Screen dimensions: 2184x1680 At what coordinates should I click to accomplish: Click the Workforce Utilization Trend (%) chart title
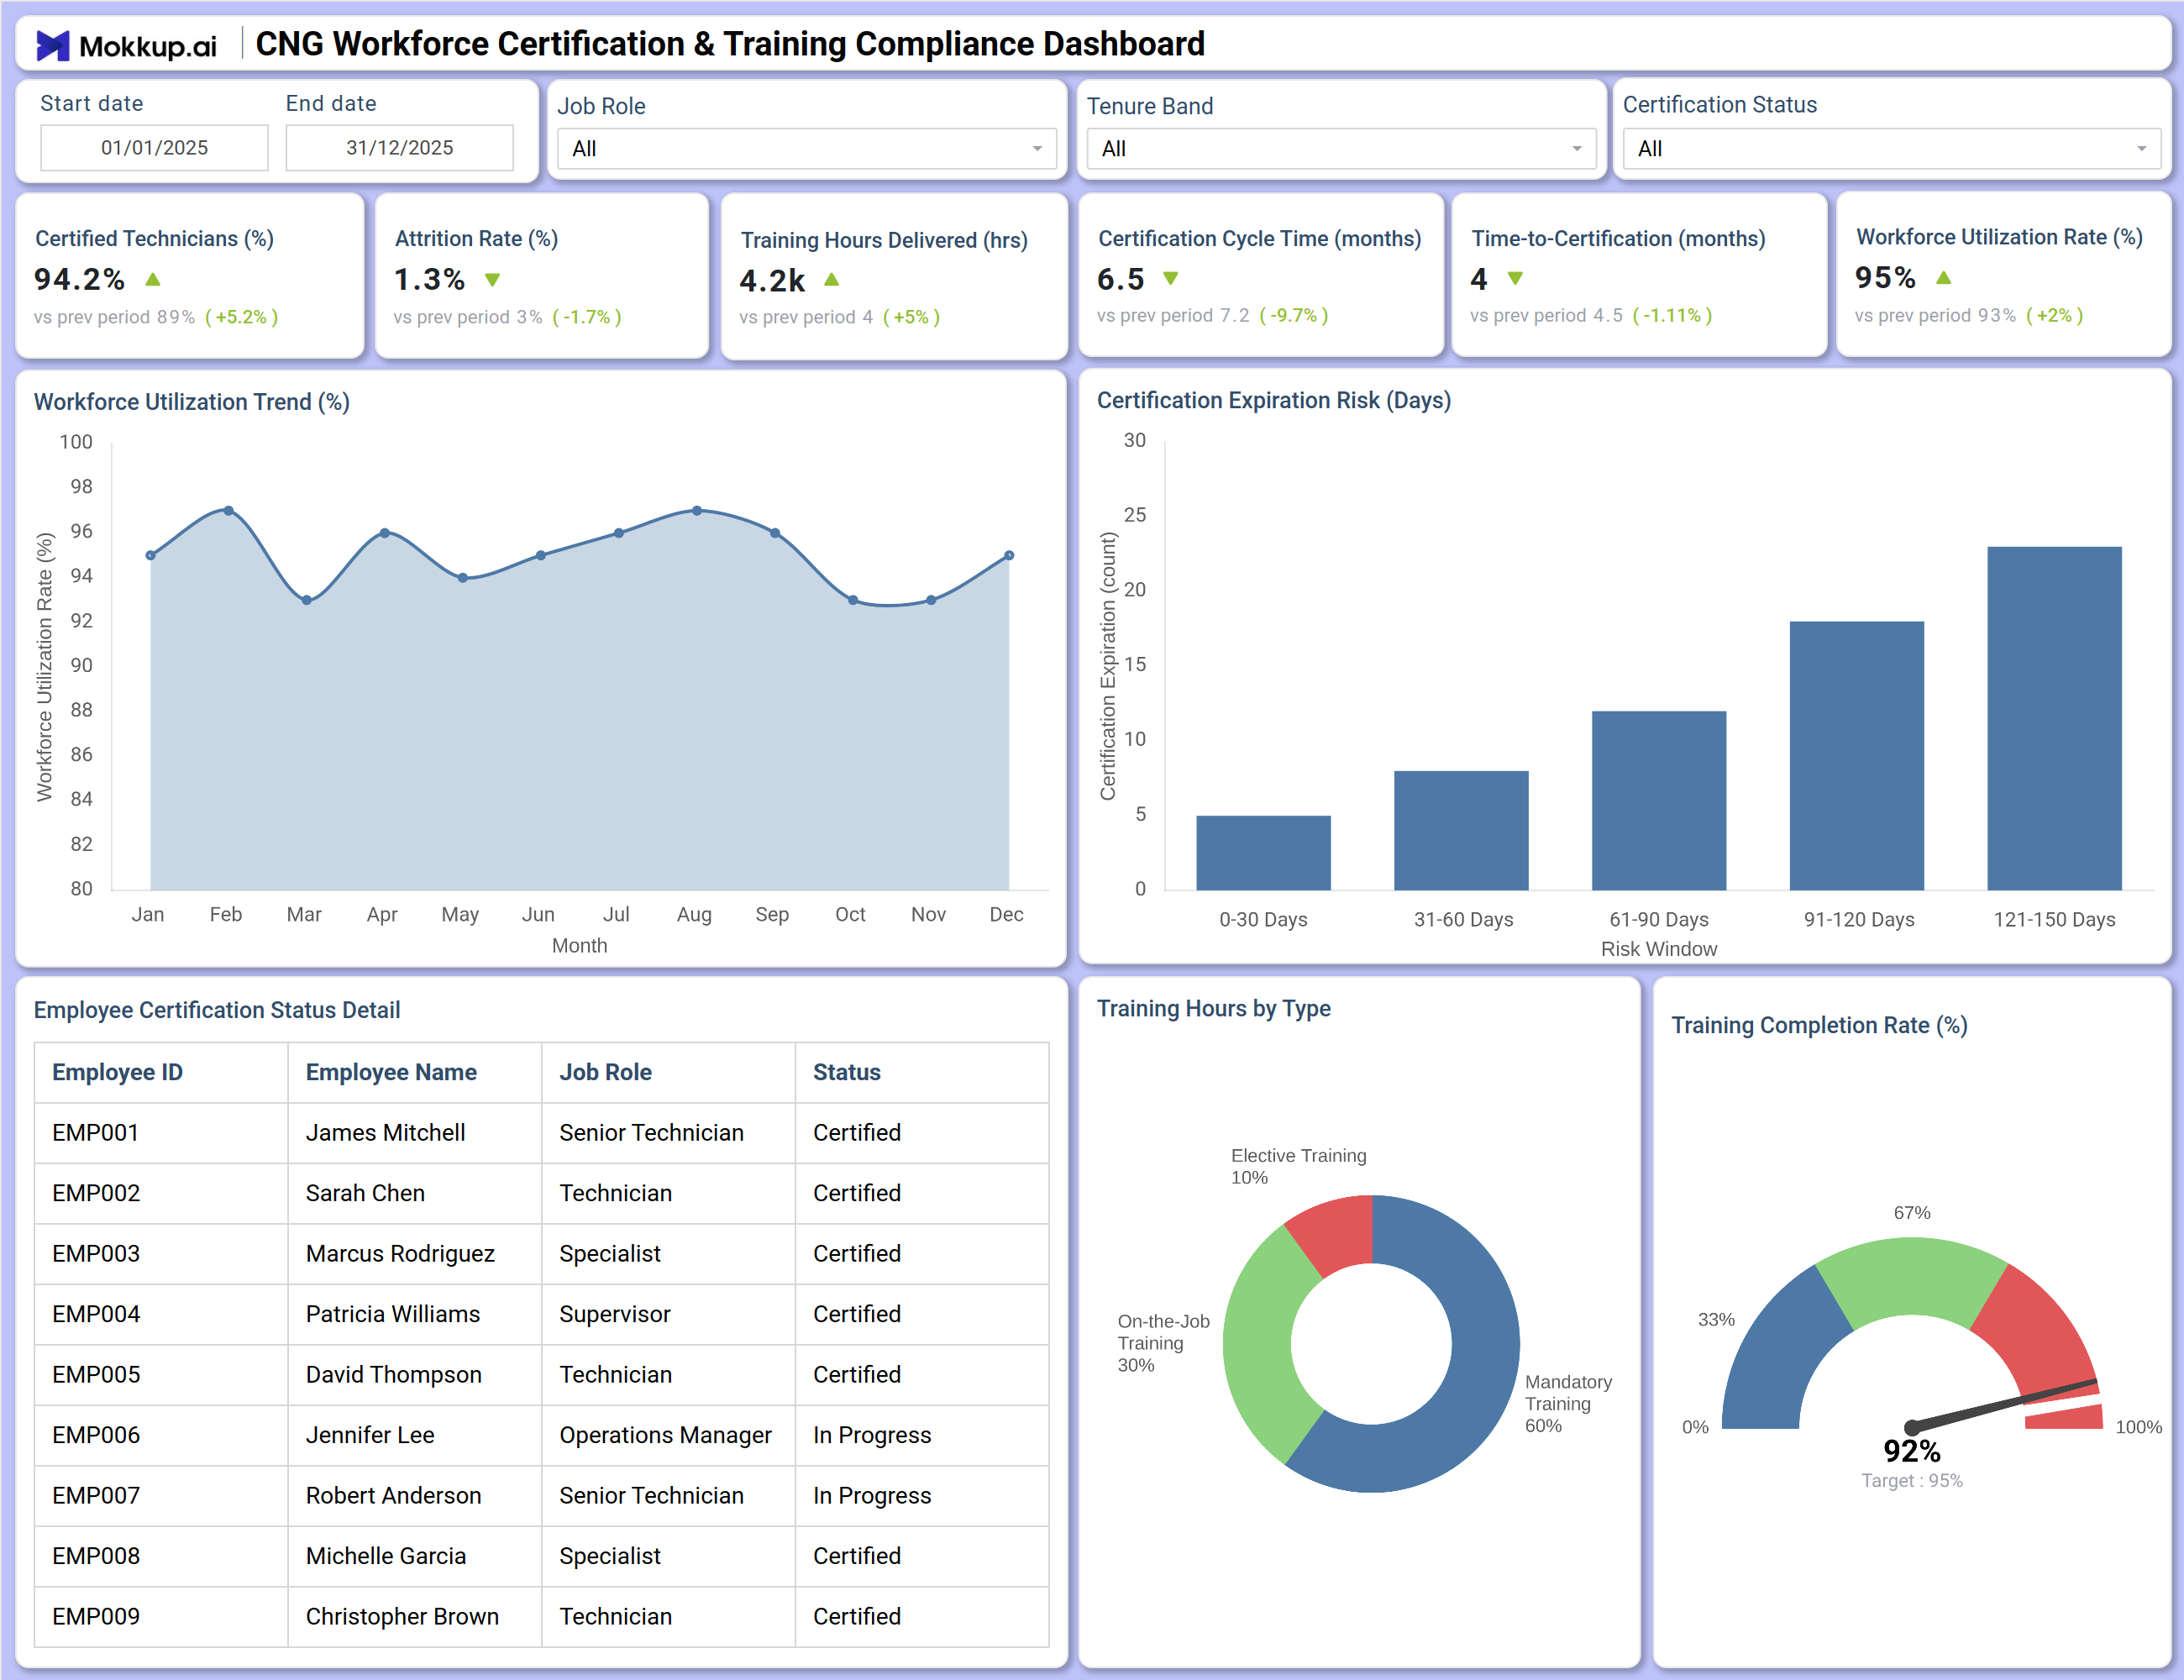coord(192,402)
